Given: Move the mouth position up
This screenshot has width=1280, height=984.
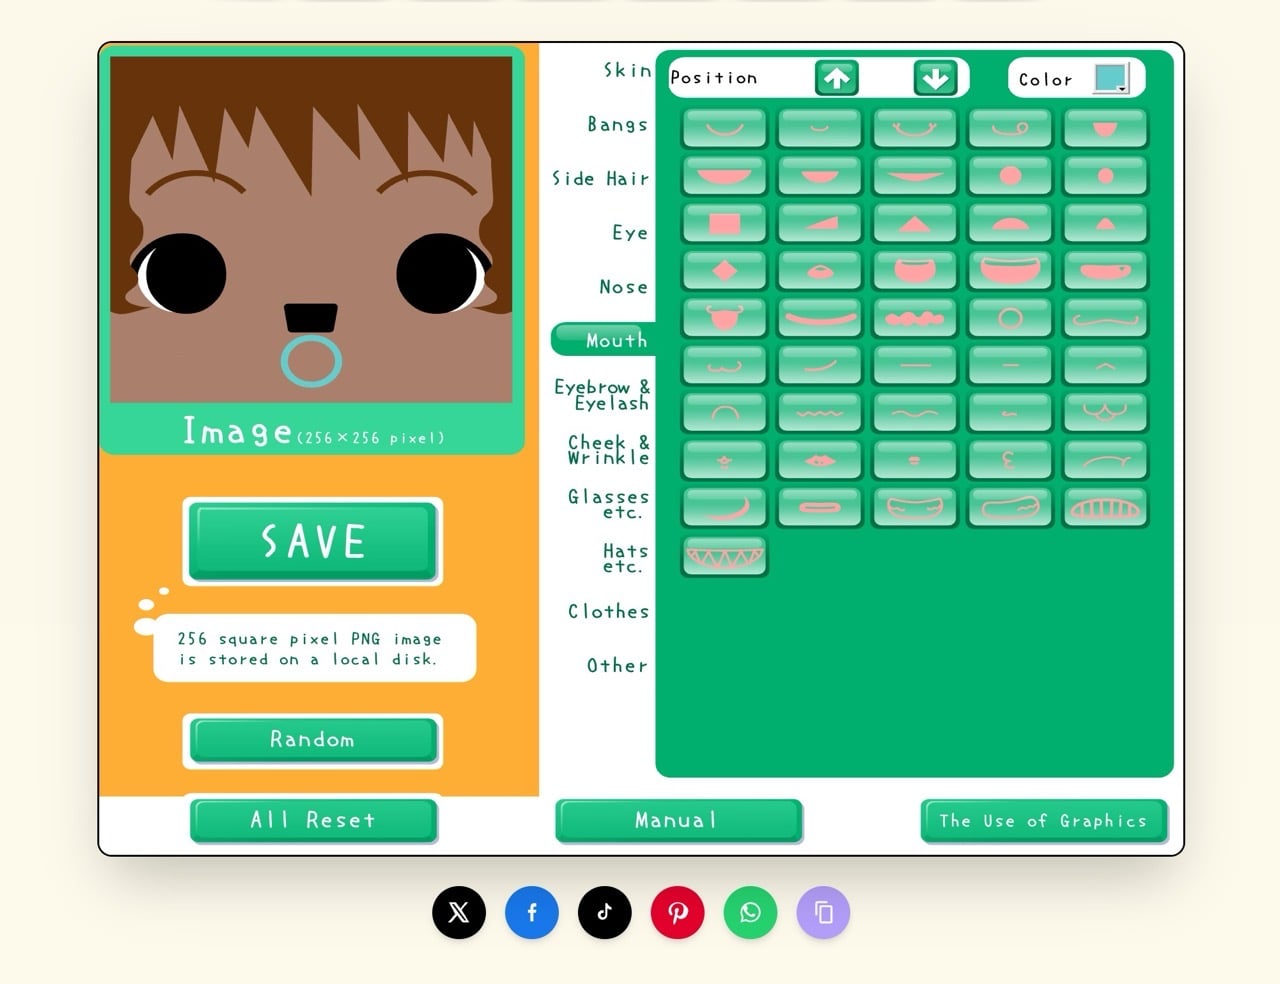Looking at the screenshot, I should (836, 78).
